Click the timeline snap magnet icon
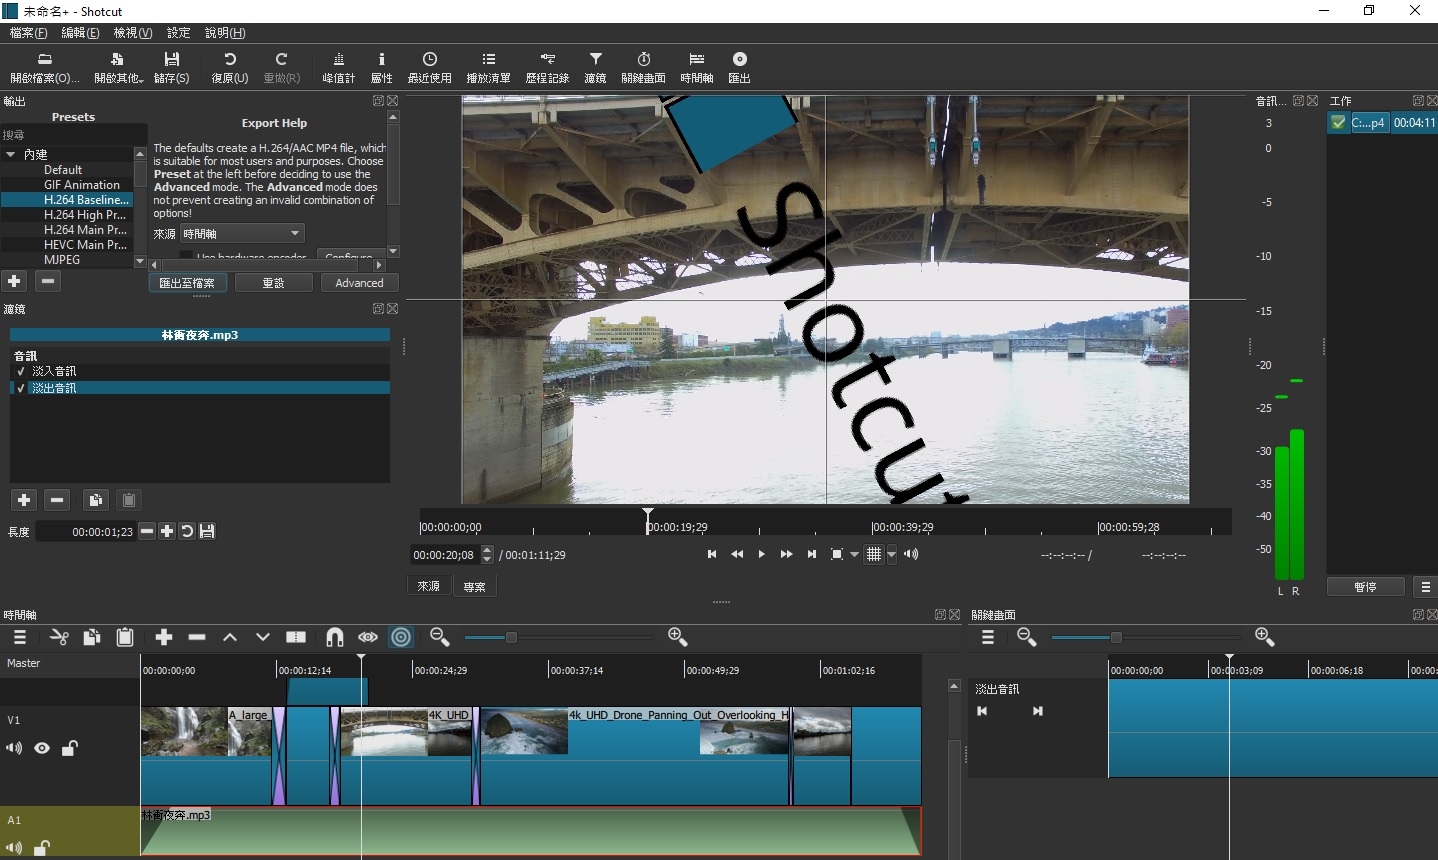The width and height of the screenshot is (1438, 860). [334, 637]
